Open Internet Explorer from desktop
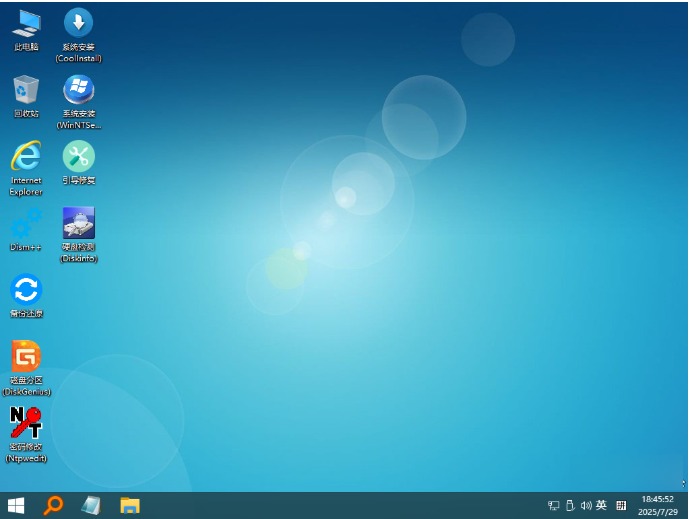The height and width of the screenshot is (519, 690). tap(26, 168)
